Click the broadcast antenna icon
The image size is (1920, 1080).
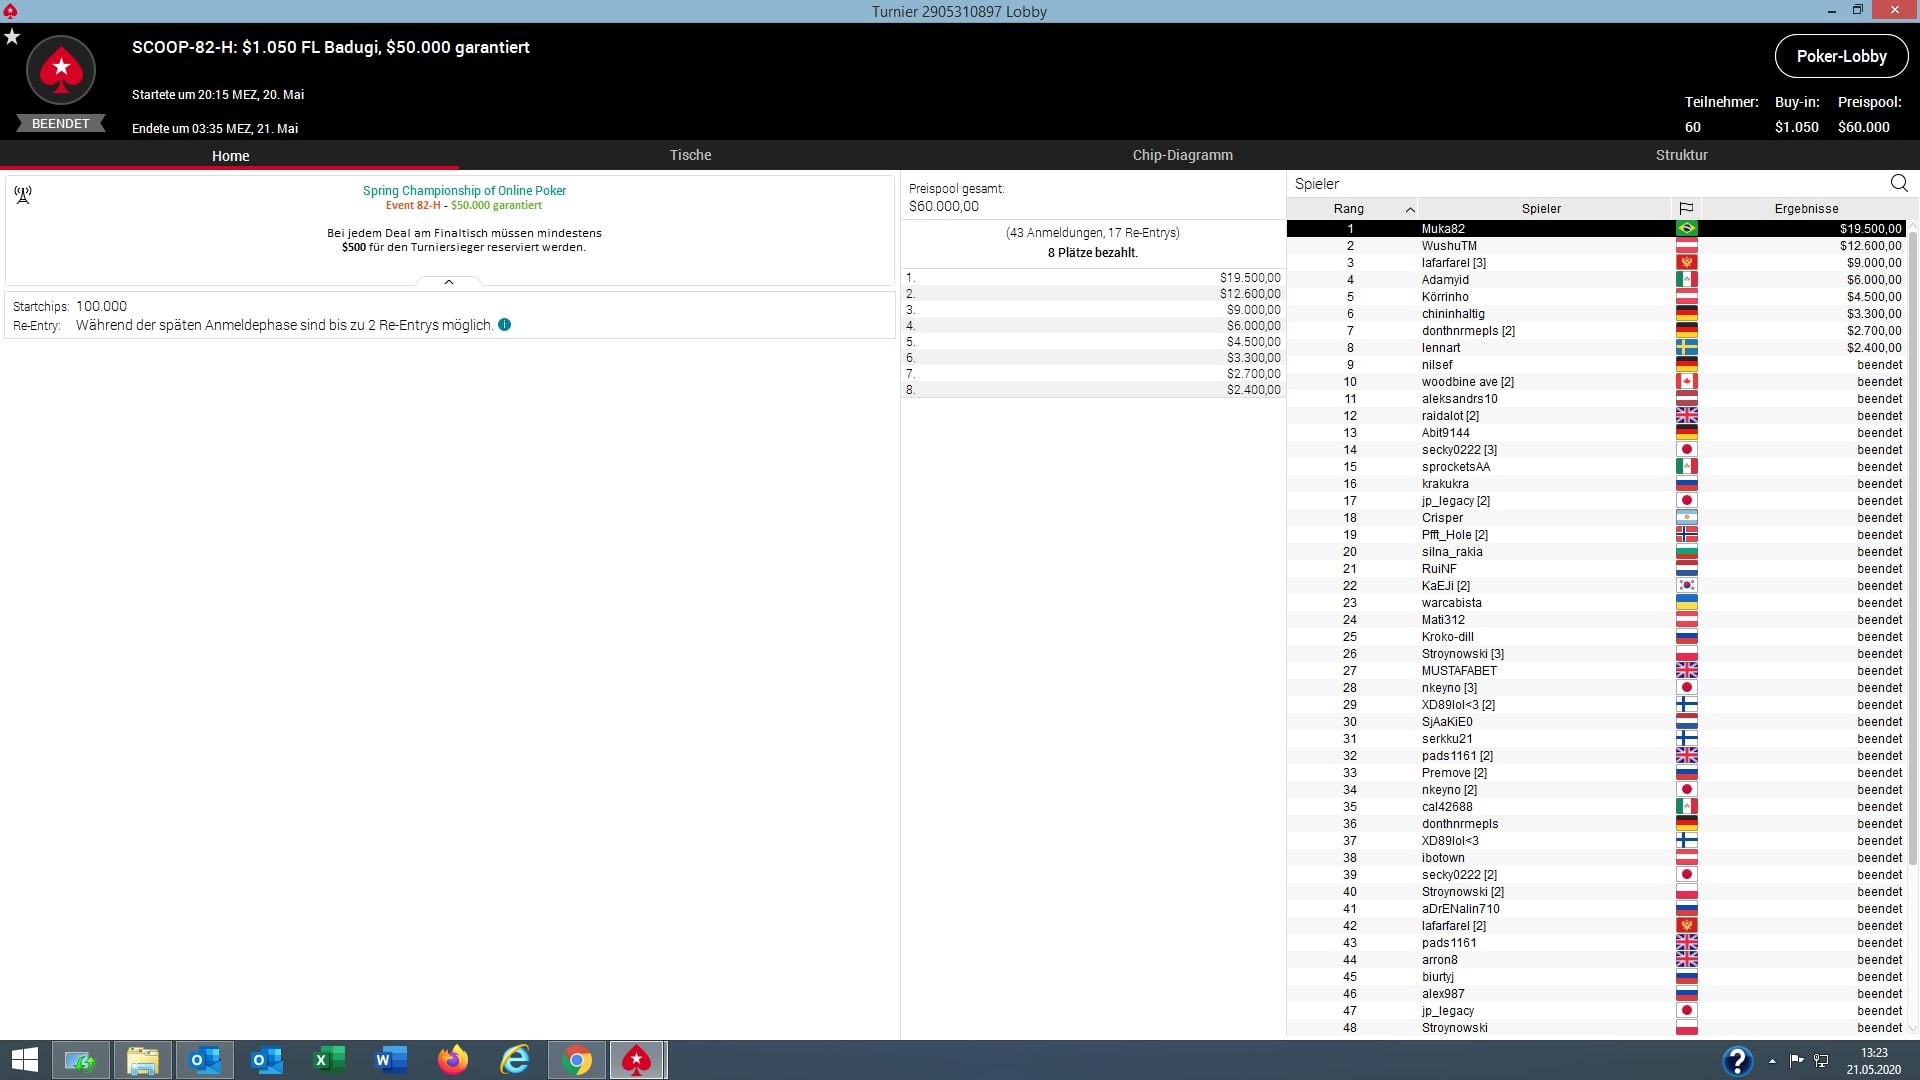click(23, 195)
